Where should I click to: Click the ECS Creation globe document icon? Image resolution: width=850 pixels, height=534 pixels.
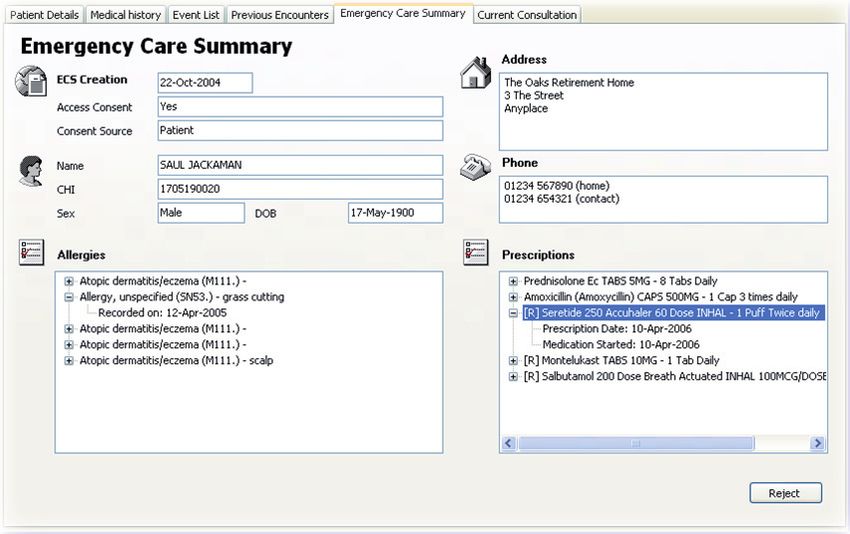pyautogui.click(x=31, y=81)
